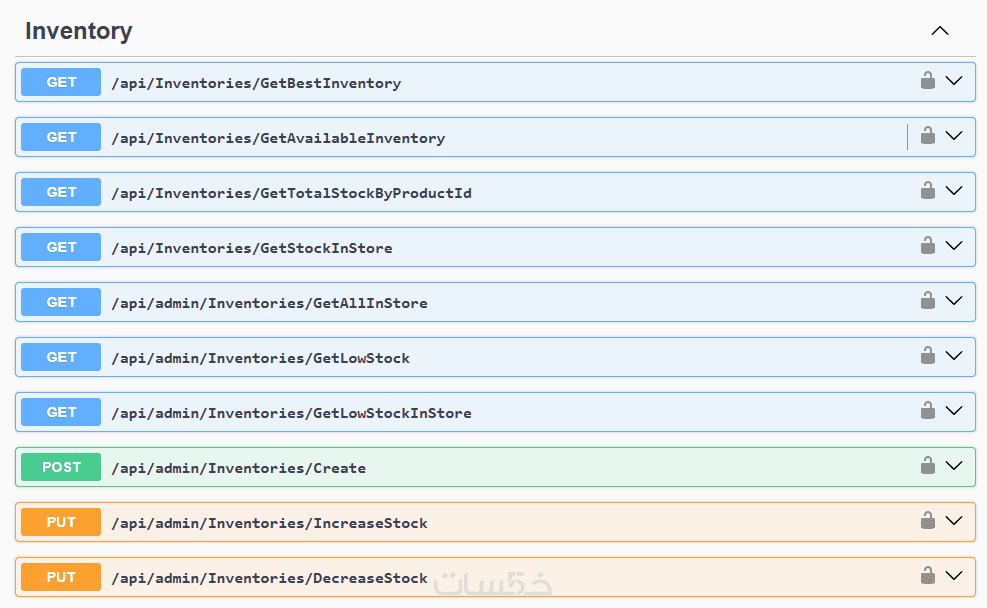Click the PUT badge for IncreaseStock
Image resolution: width=987 pixels, height=608 pixels.
61,522
